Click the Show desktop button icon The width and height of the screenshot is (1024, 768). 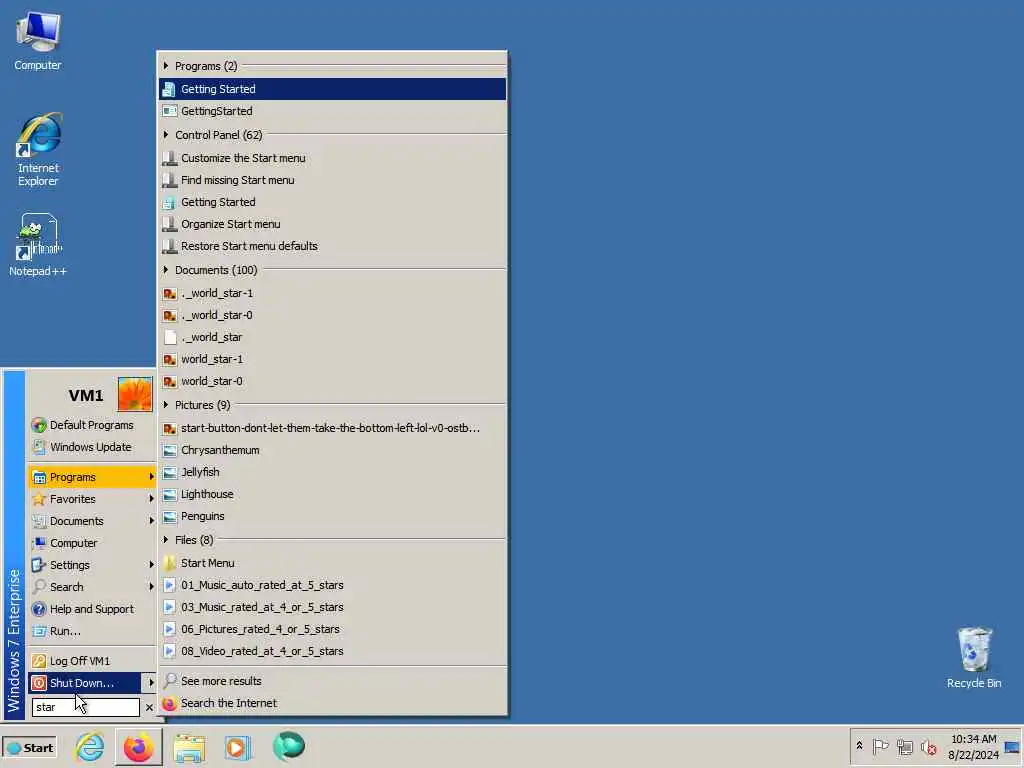(1012, 747)
